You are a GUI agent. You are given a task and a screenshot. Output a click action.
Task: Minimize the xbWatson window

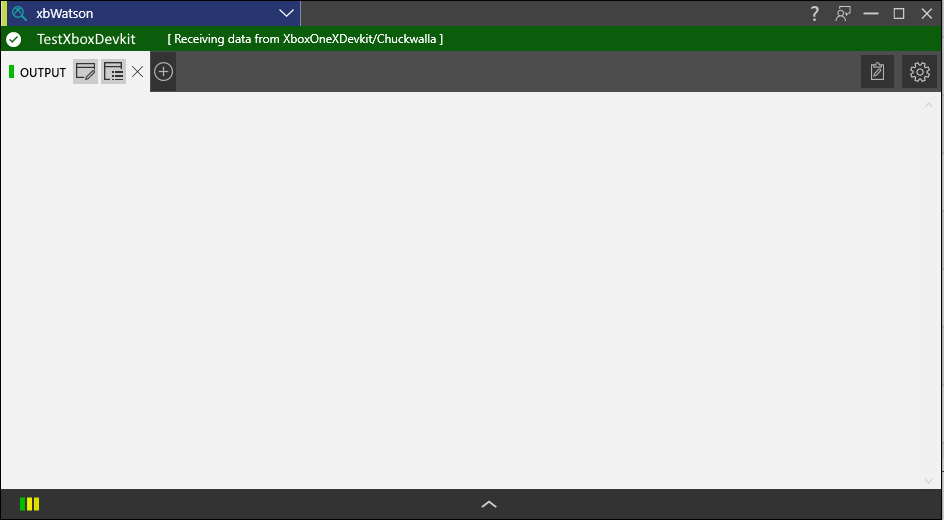coord(871,13)
